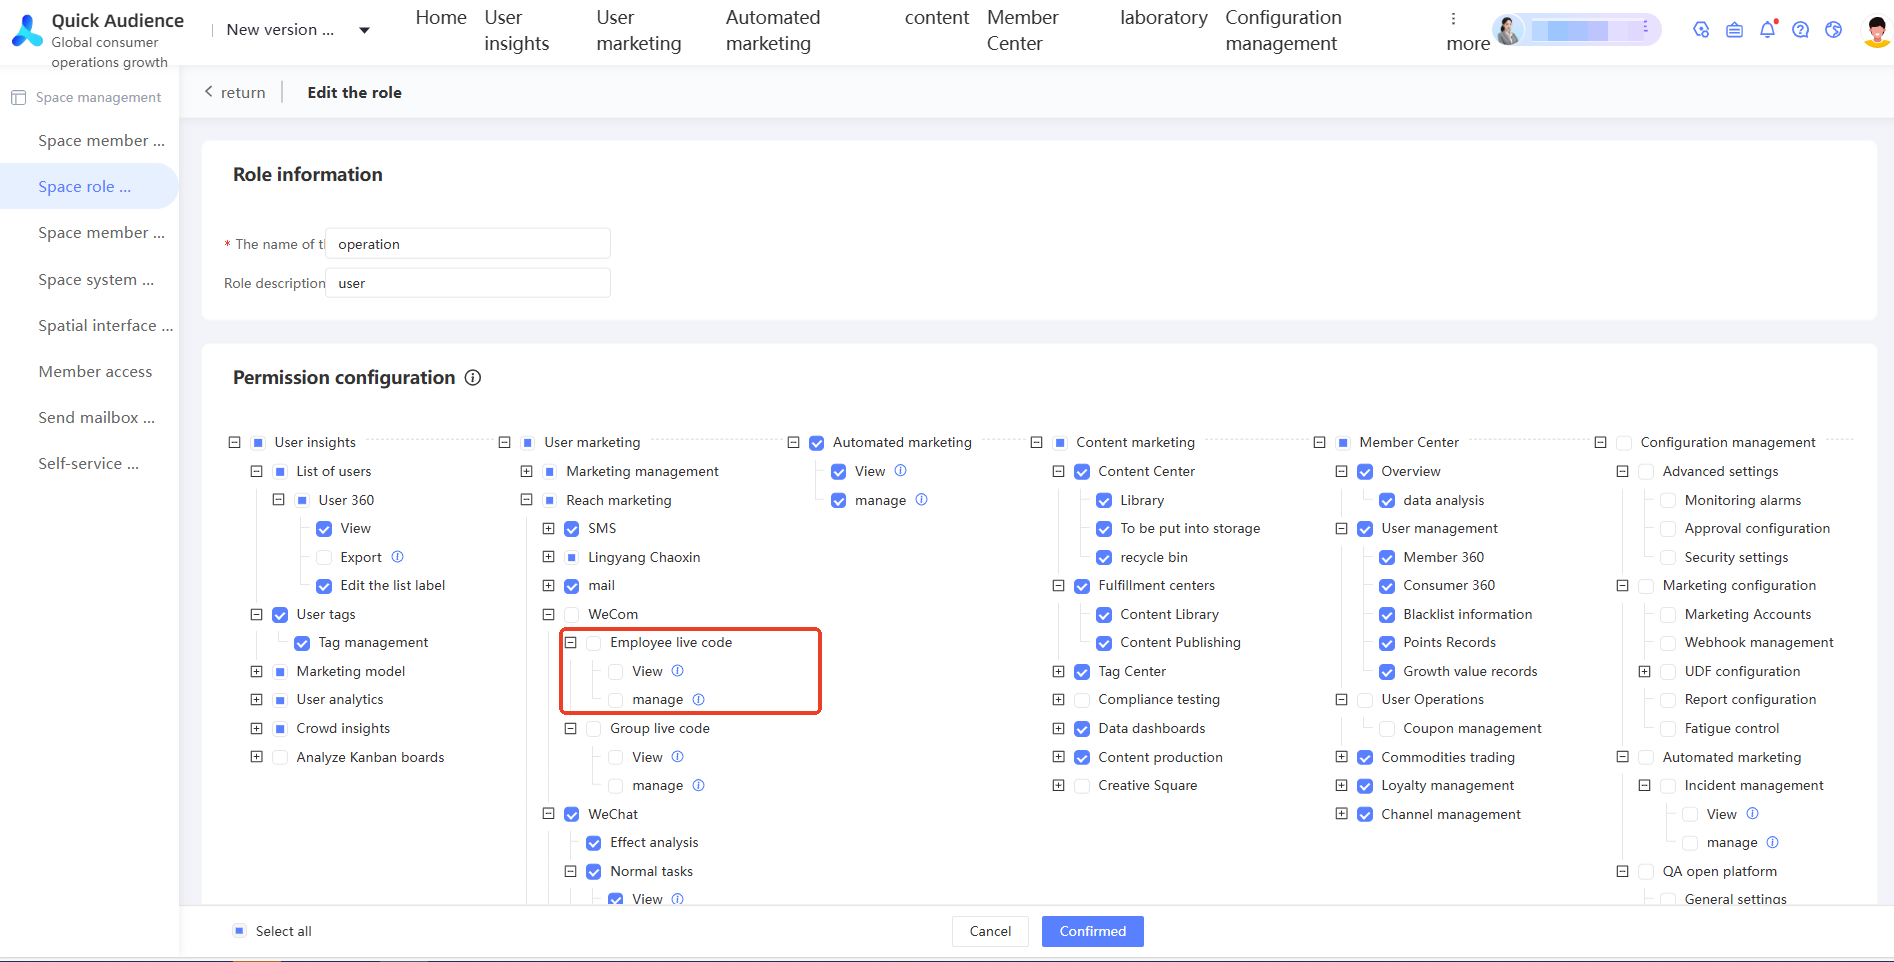Click the Confirmed button

(x=1093, y=931)
